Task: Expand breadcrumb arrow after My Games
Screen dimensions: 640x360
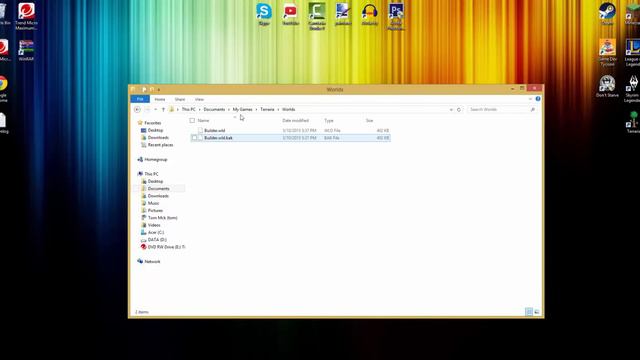Action: (x=256, y=109)
